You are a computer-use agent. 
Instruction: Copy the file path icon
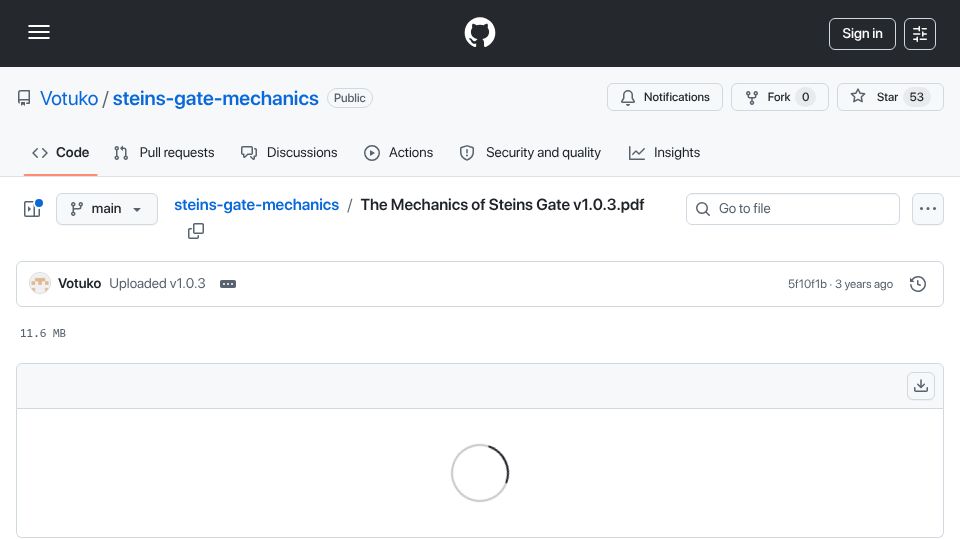(196, 231)
